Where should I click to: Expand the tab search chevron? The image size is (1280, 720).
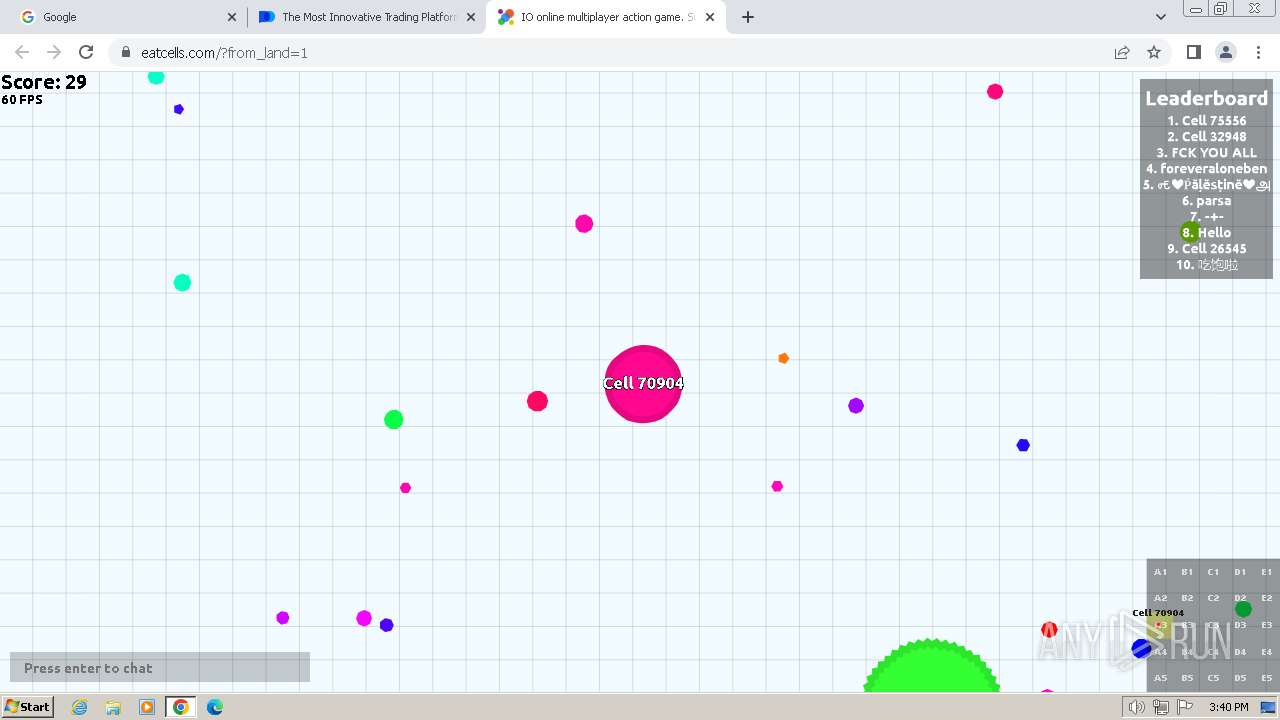coord(1161,17)
